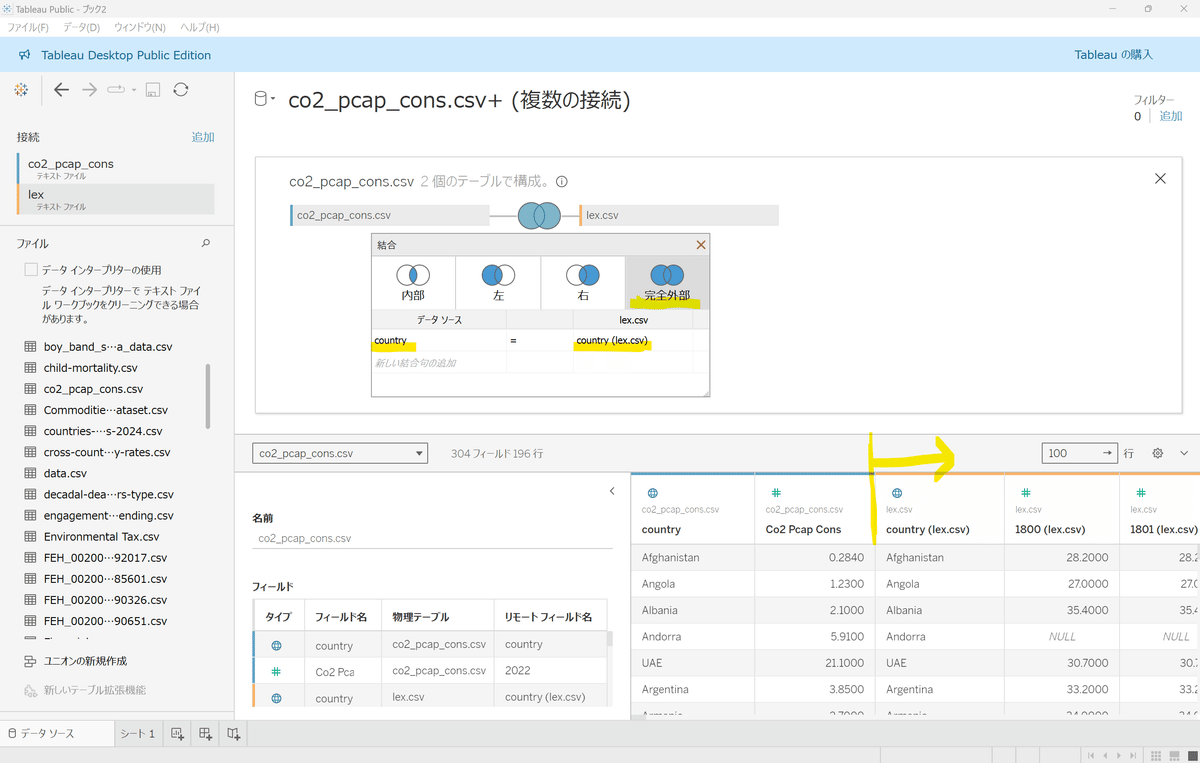Refresh the data source with circular arrows

click(181, 90)
